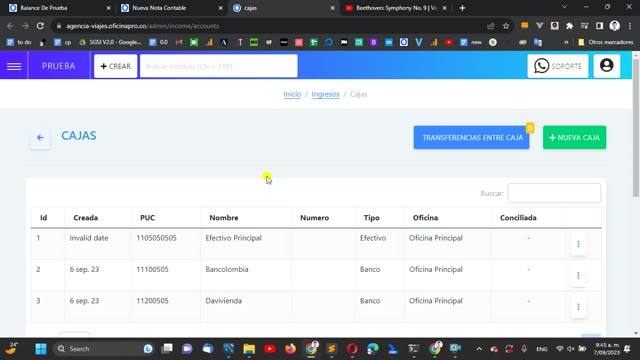
Task: Click the WhatsApp Soporte button
Action: click(558, 66)
